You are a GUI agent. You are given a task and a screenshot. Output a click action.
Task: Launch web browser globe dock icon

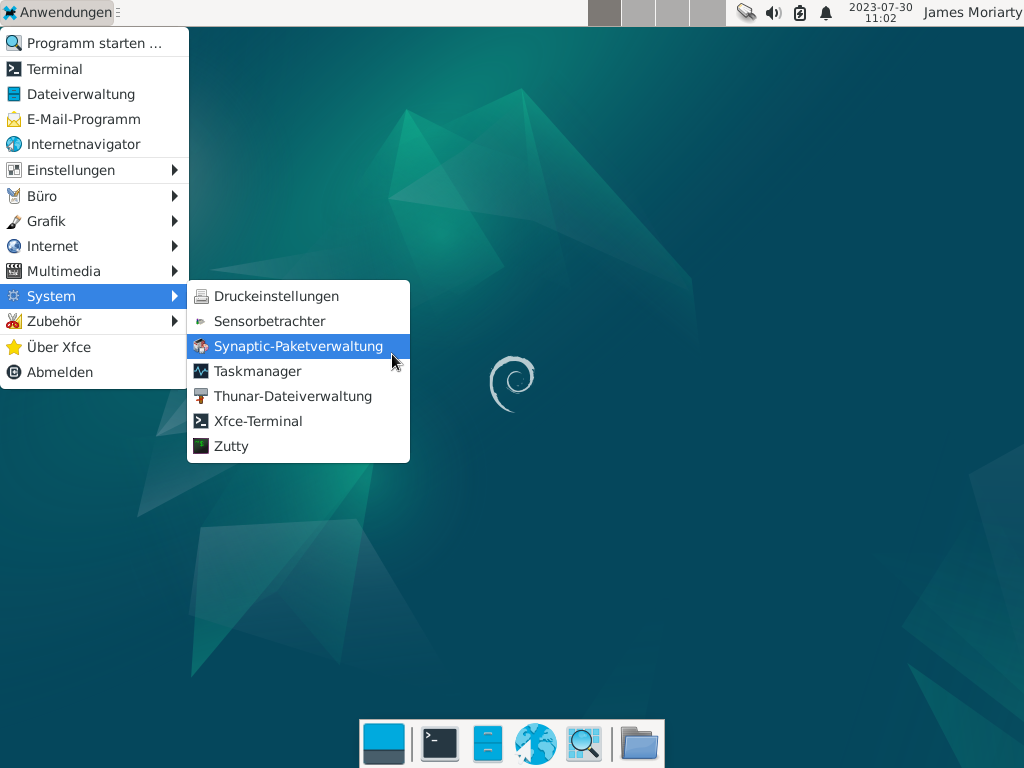(536, 744)
